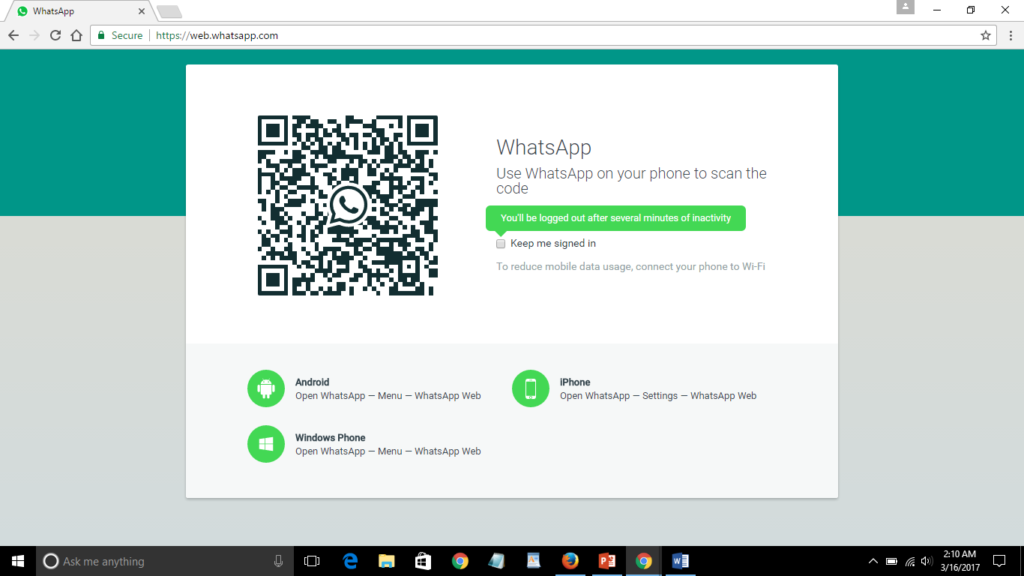Viewport: 1024px width, 576px height.
Task: Click the Wi-Fi data usage hint text
Action: point(630,266)
